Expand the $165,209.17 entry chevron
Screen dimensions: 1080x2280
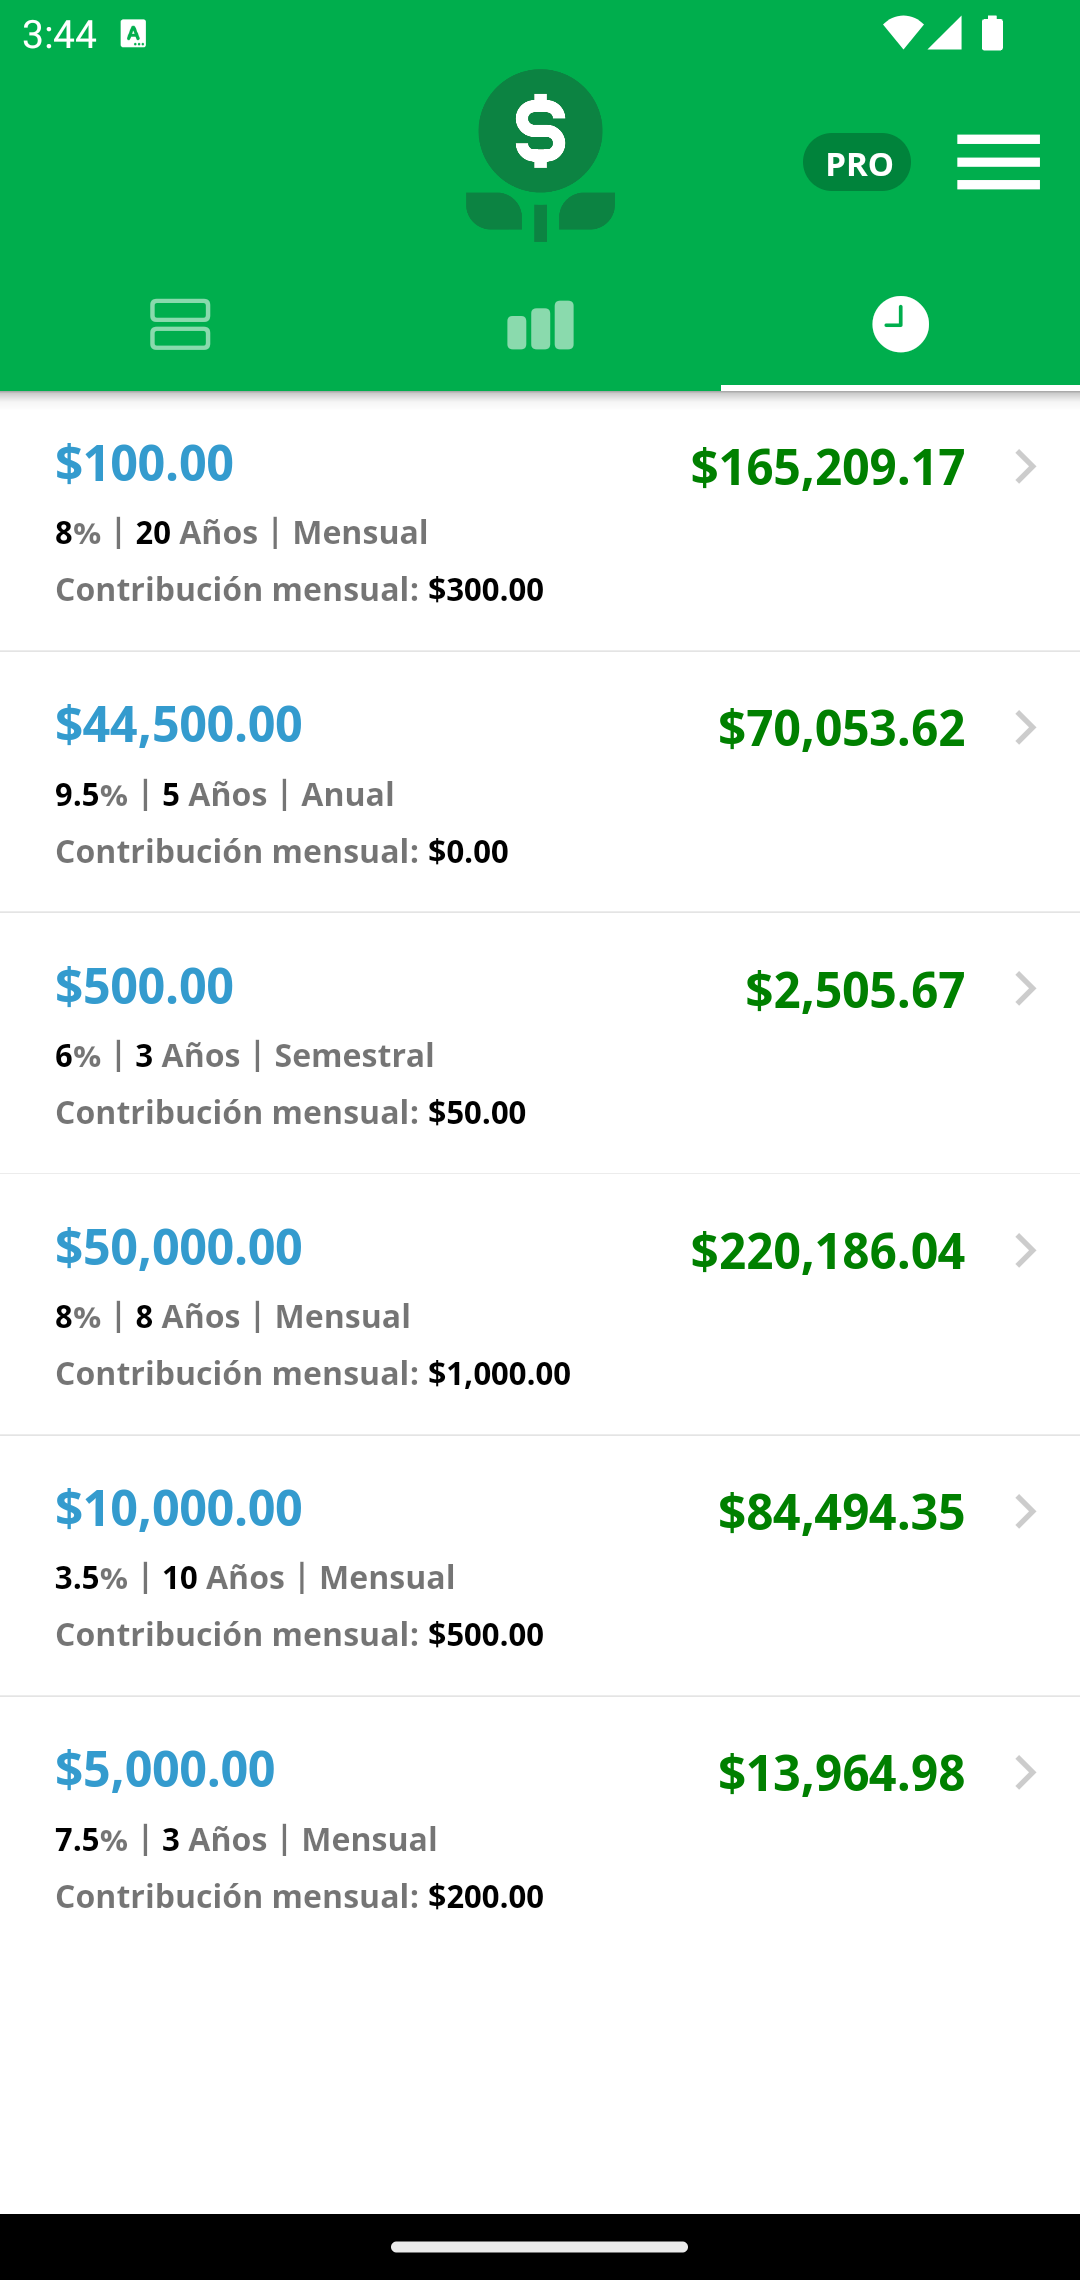1025,467
